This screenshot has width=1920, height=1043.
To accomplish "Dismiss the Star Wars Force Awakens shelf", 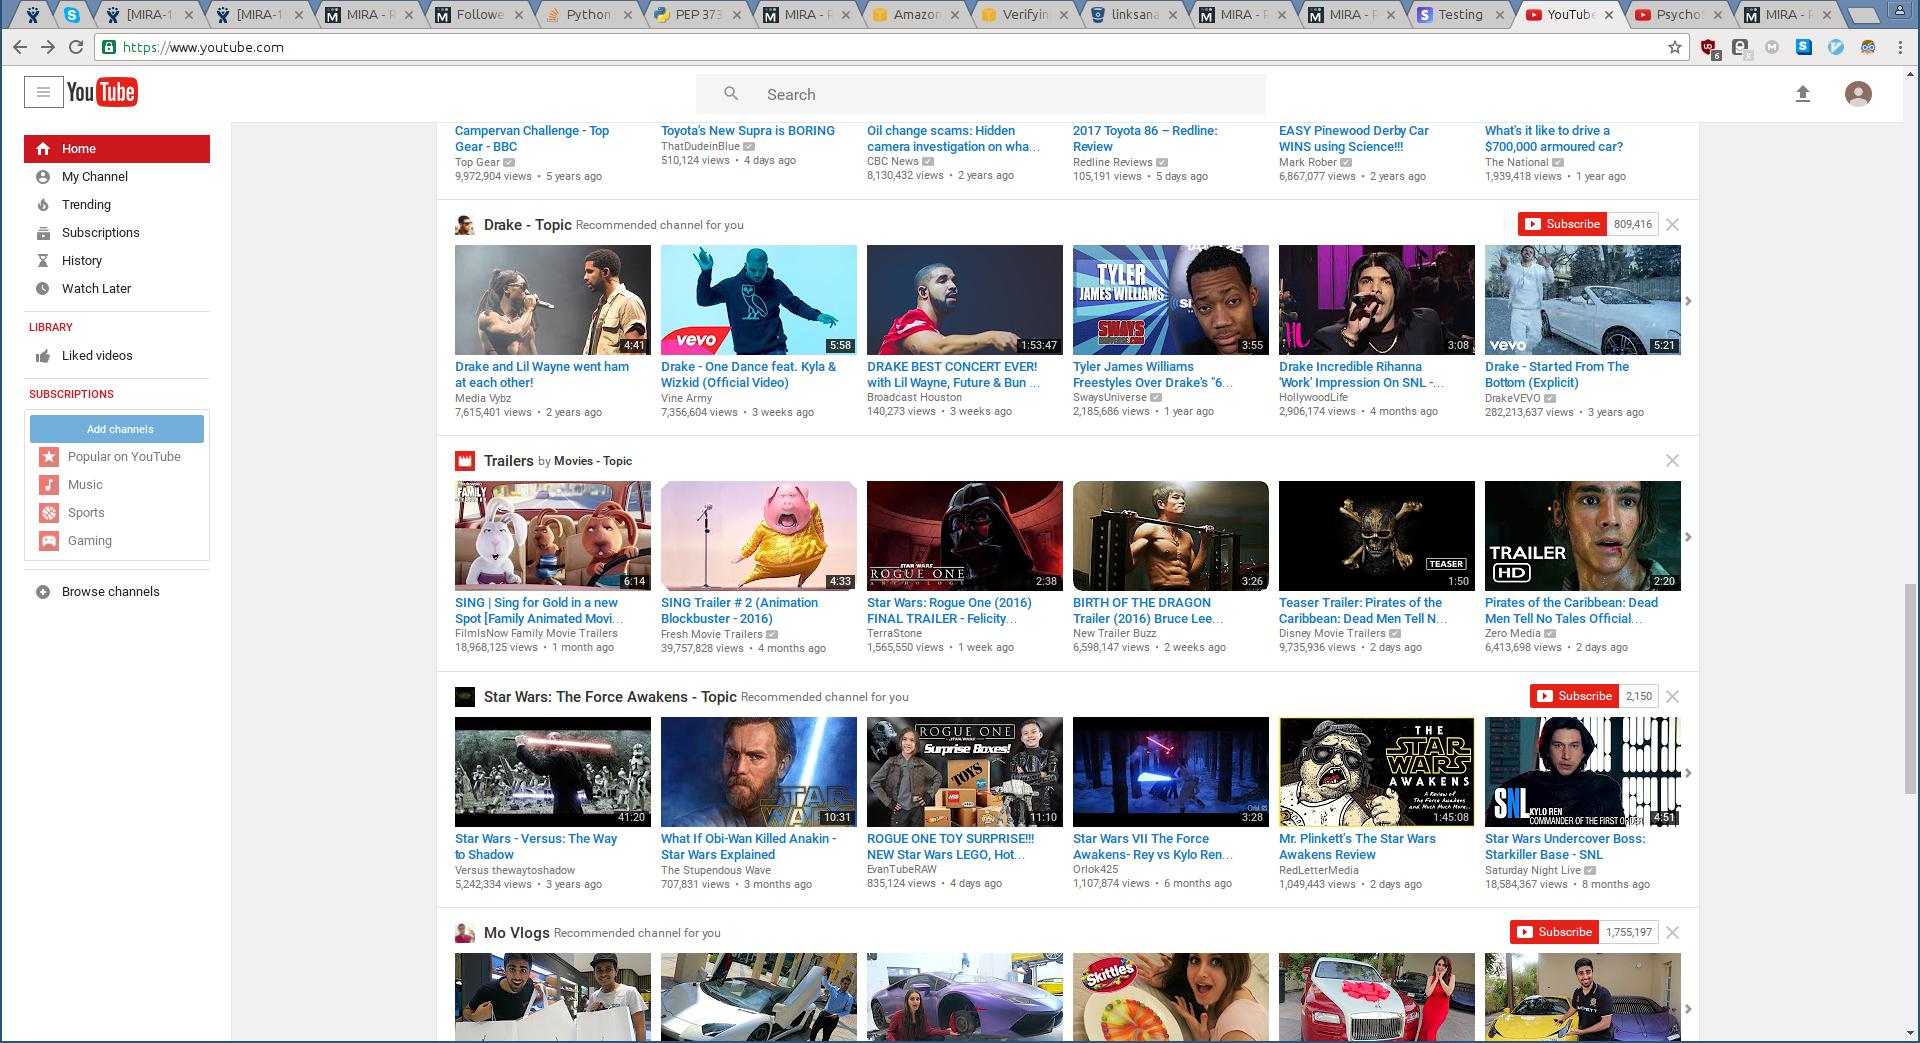I will 1672,696.
